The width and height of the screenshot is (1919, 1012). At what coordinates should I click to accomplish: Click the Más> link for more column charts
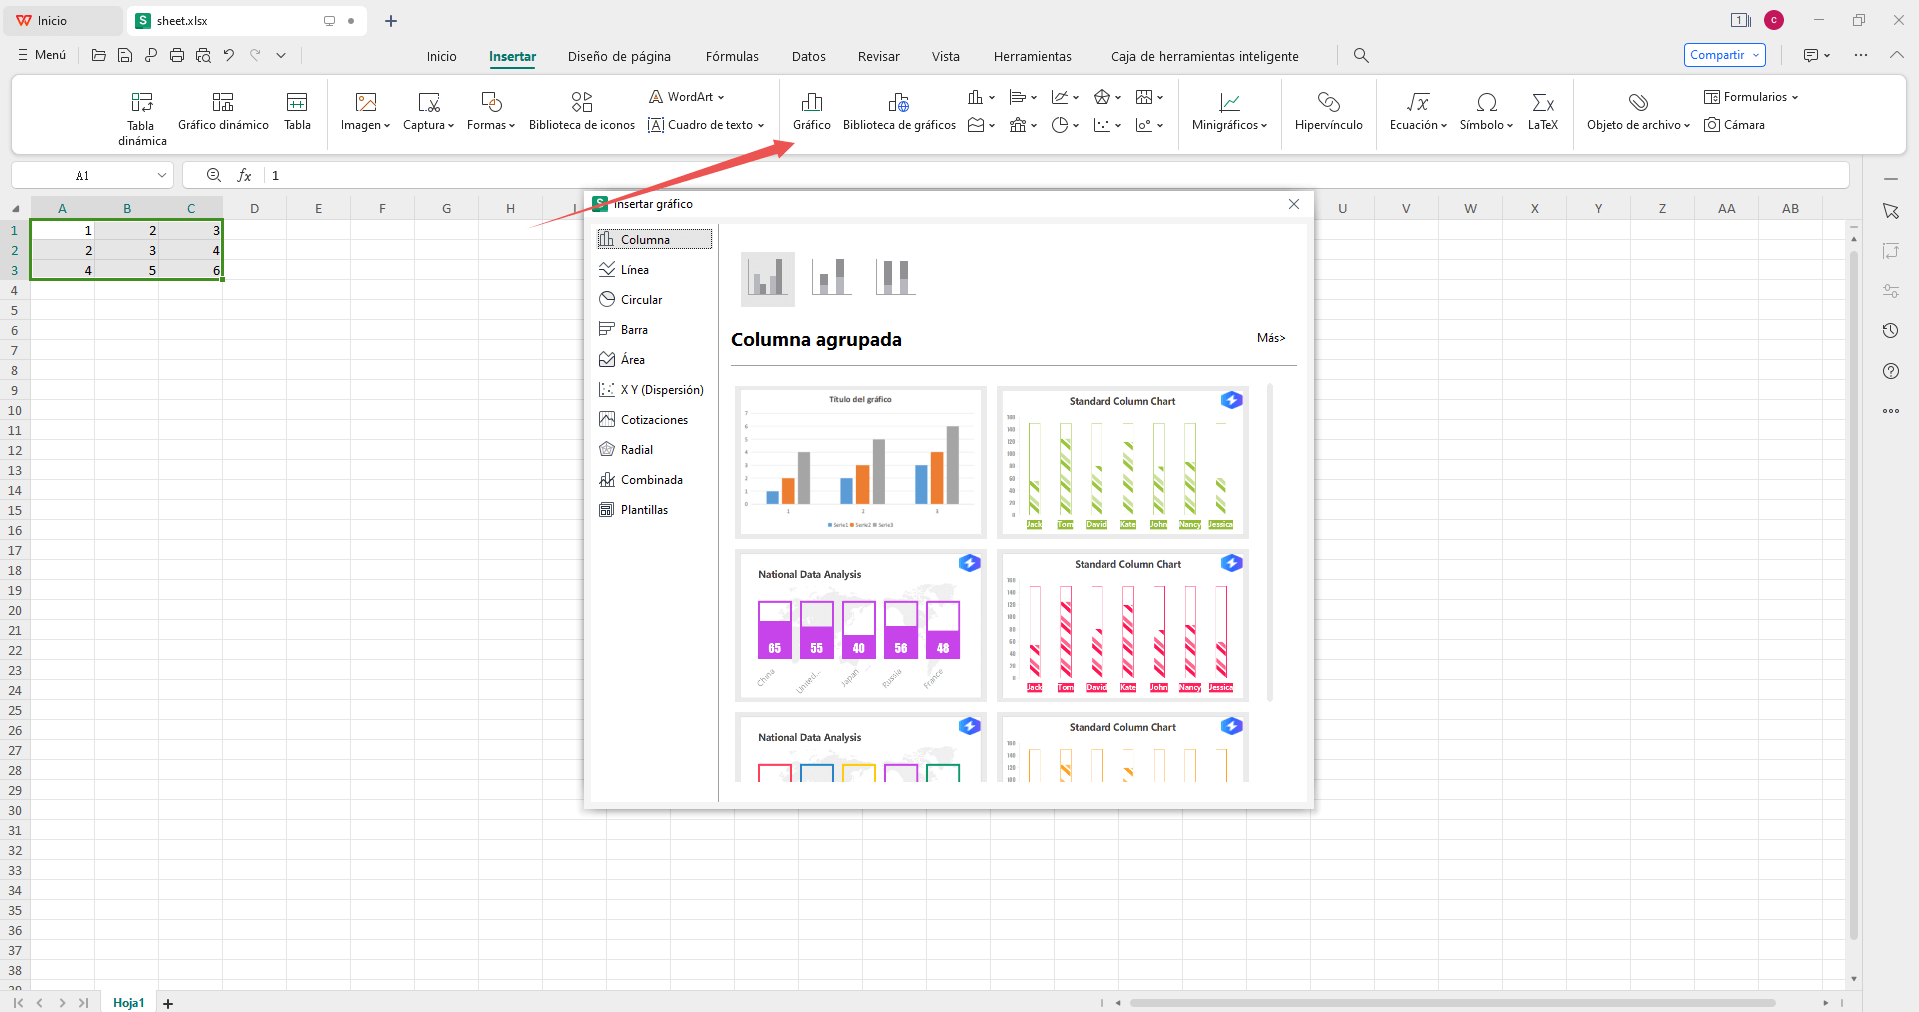[1270, 338]
